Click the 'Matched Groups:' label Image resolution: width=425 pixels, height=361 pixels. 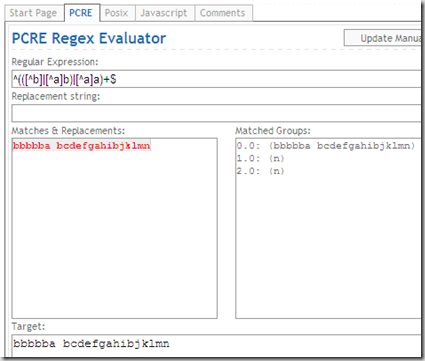(273, 131)
